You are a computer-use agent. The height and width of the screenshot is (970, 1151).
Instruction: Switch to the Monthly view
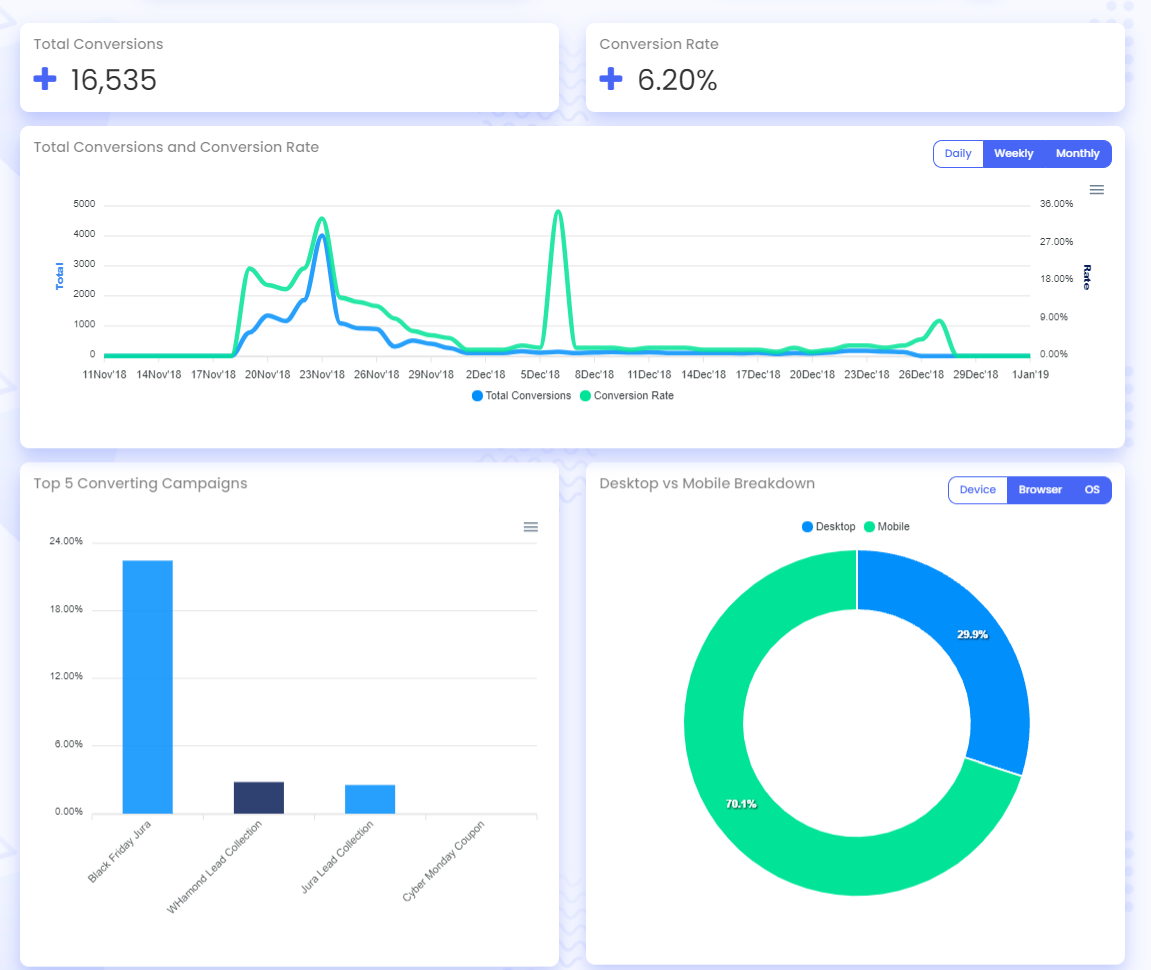(x=1077, y=153)
